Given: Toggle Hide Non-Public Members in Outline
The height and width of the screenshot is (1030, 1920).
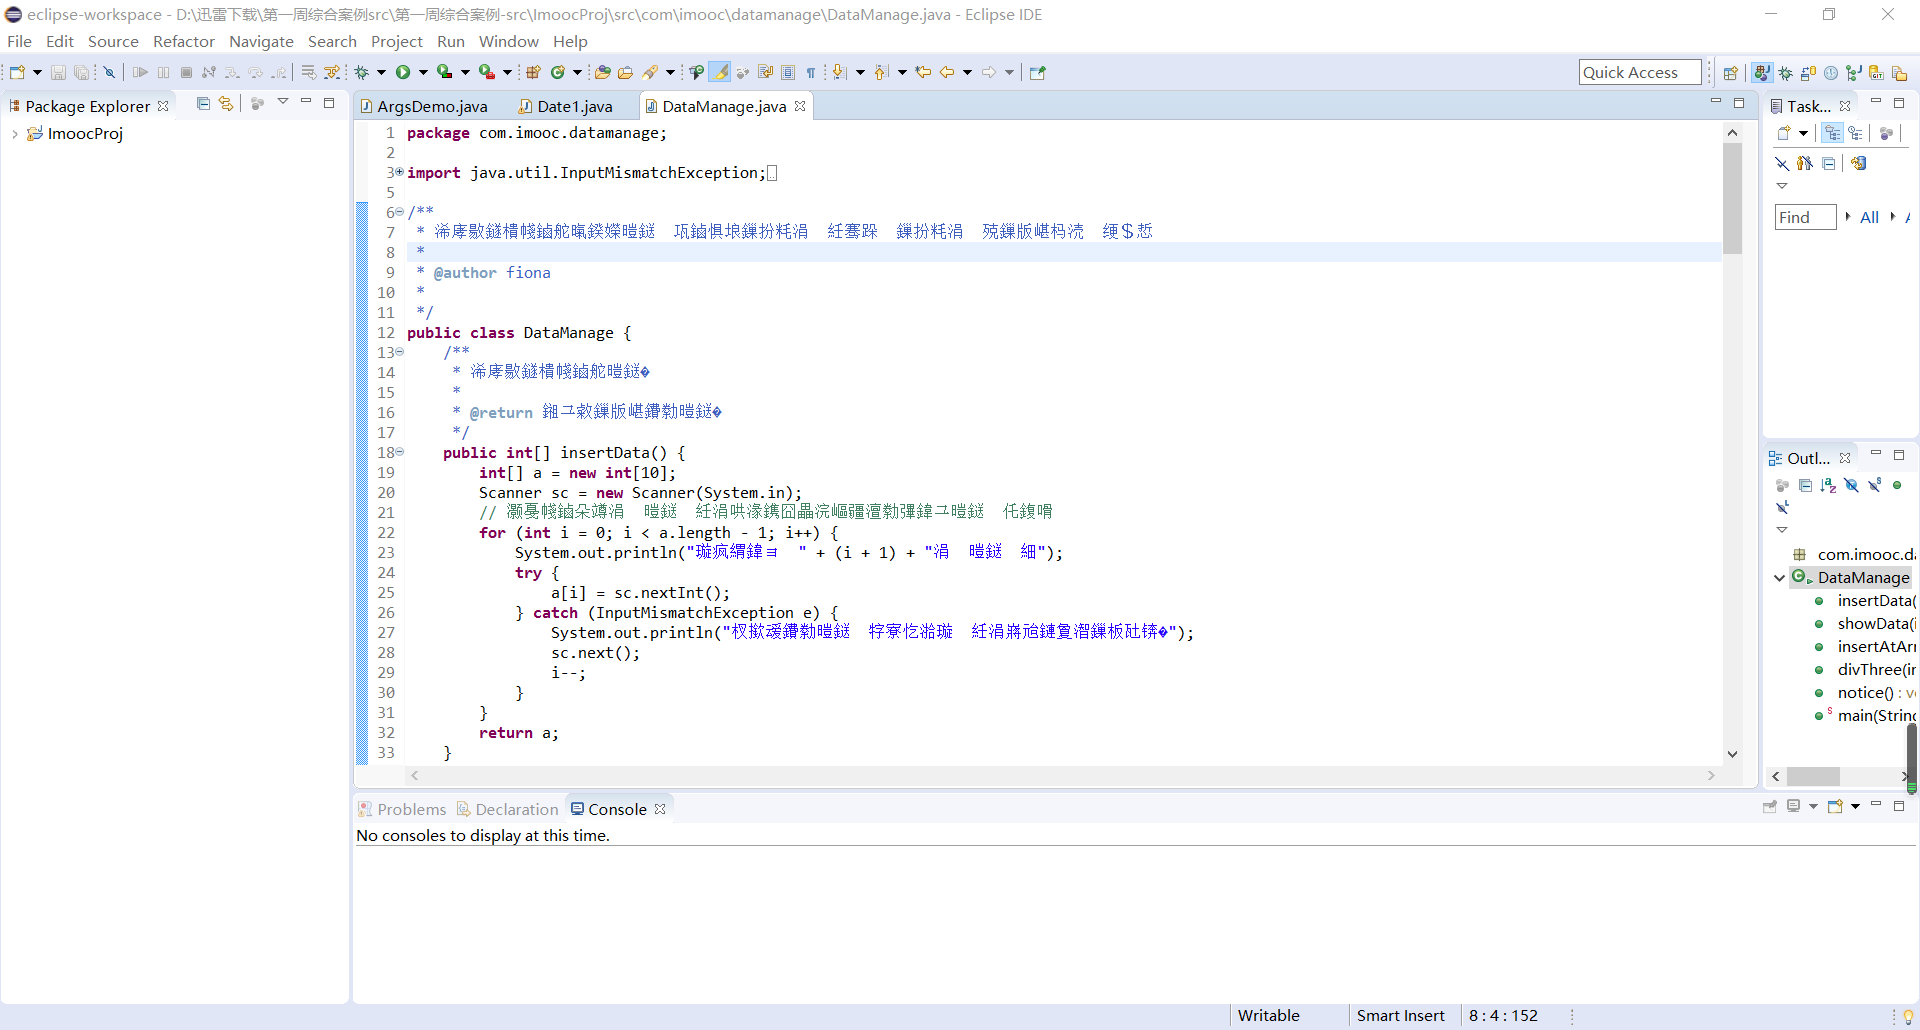Looking at the screenshot, I should pyautogui.click(x=1897, y=486).
